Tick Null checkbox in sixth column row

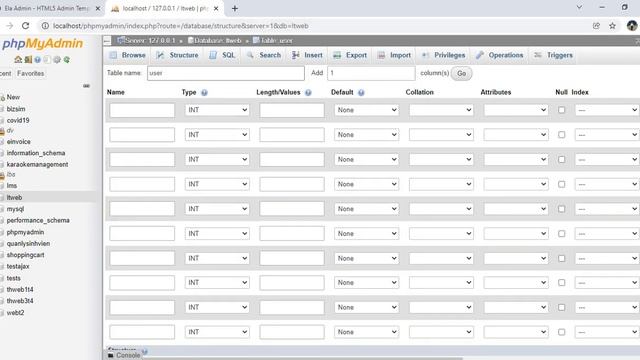point(562,233)
